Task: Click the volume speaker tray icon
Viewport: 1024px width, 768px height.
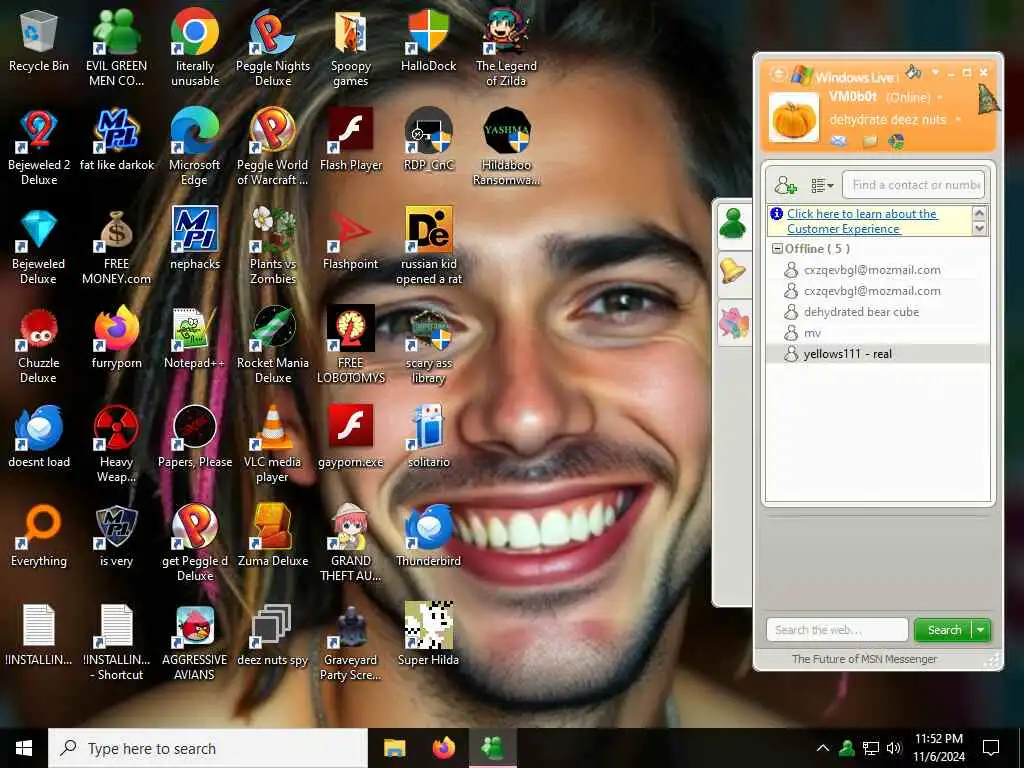Action: tap(894, 748)
